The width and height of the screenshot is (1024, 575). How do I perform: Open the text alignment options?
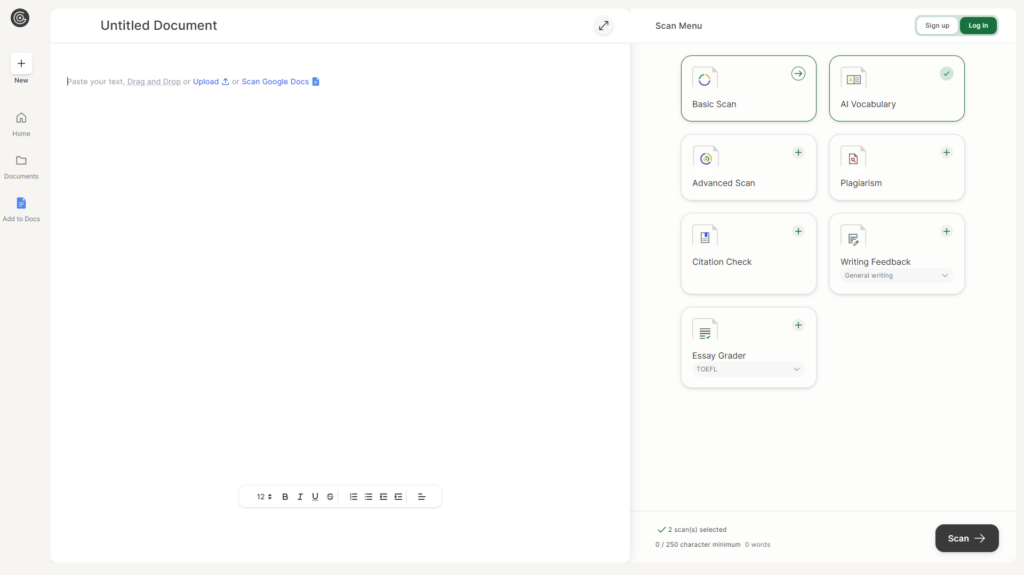click(x=421, y=497)
